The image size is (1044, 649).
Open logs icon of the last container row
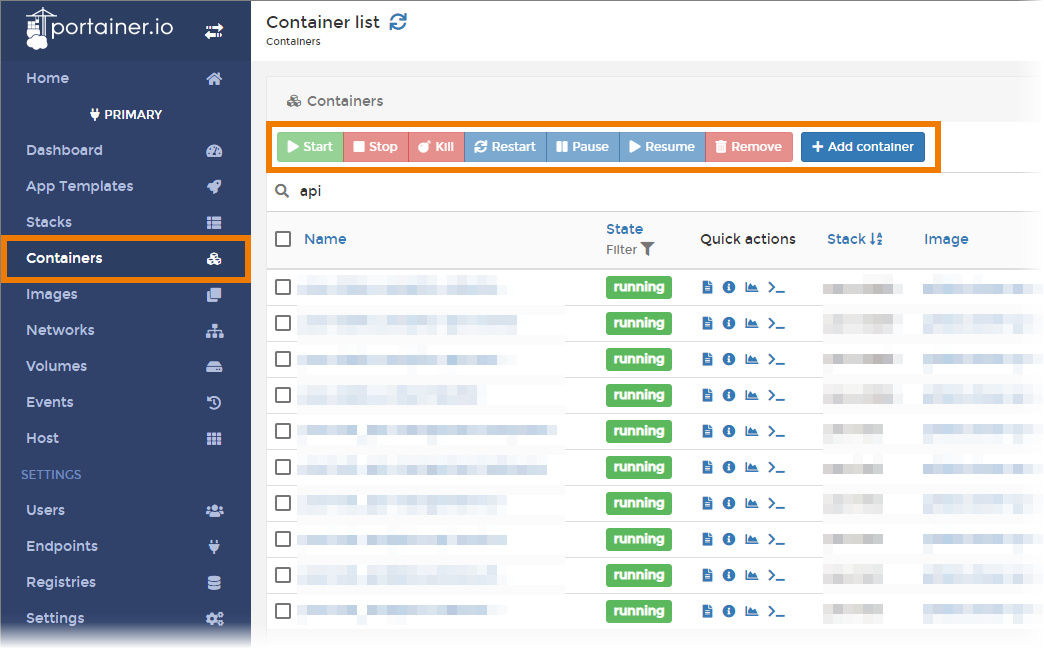pyautogui.click(x=707, y=610)
